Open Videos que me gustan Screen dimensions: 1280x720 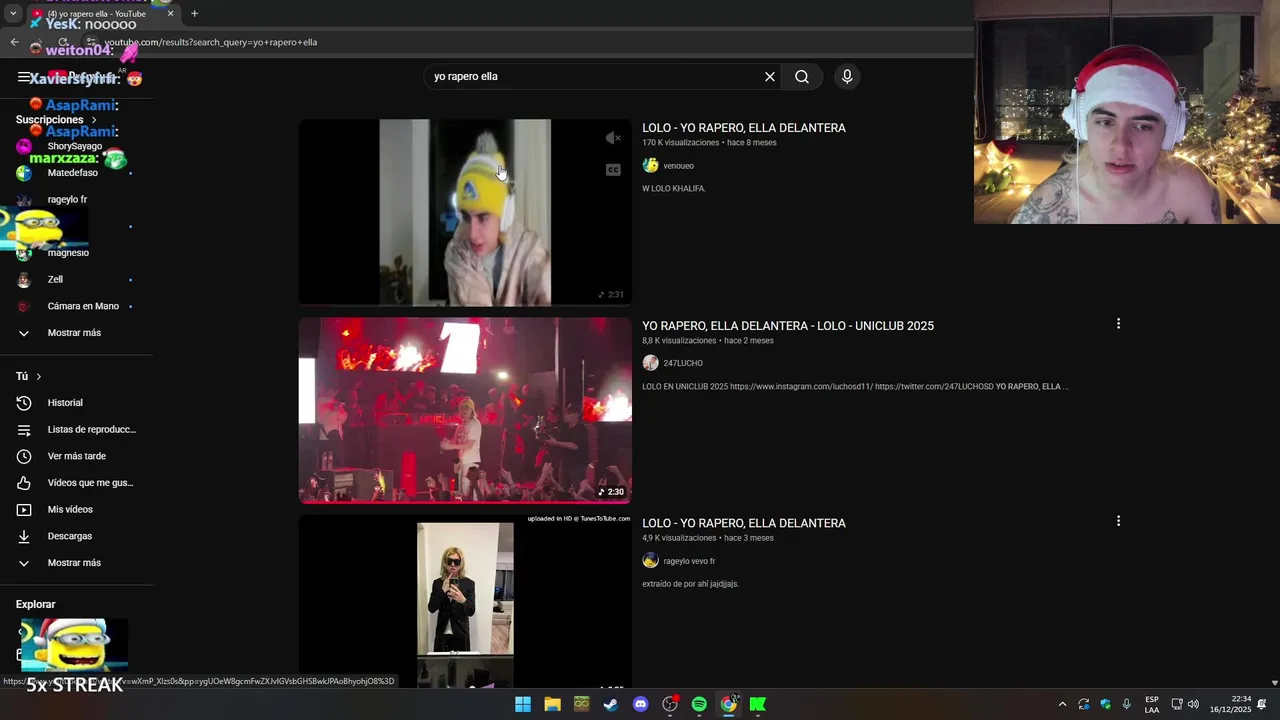click(x=76, y=483)
